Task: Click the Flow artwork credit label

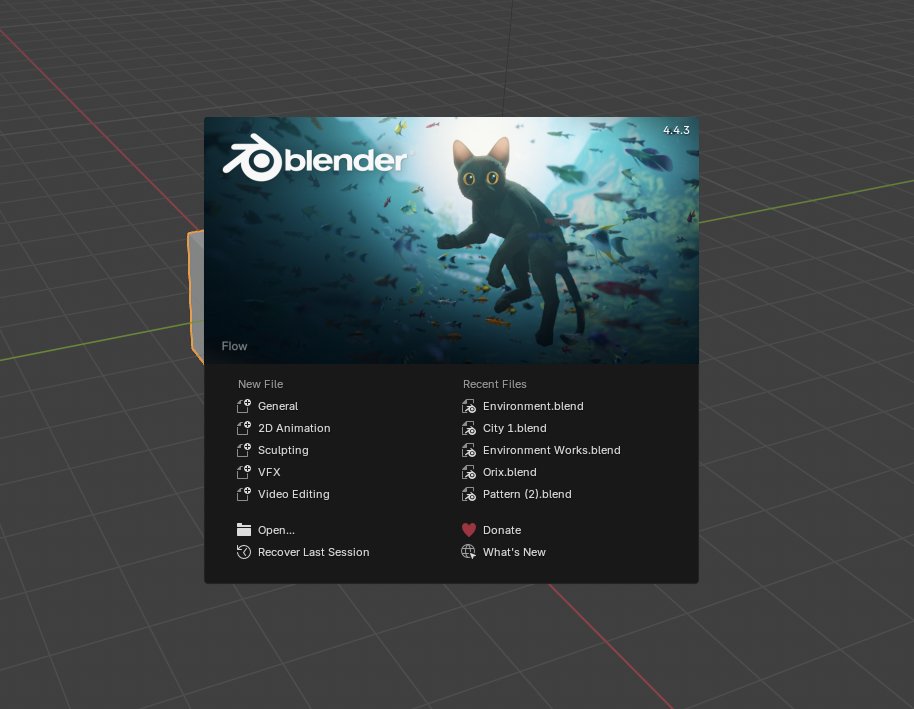Action: [x=234, y=346]
